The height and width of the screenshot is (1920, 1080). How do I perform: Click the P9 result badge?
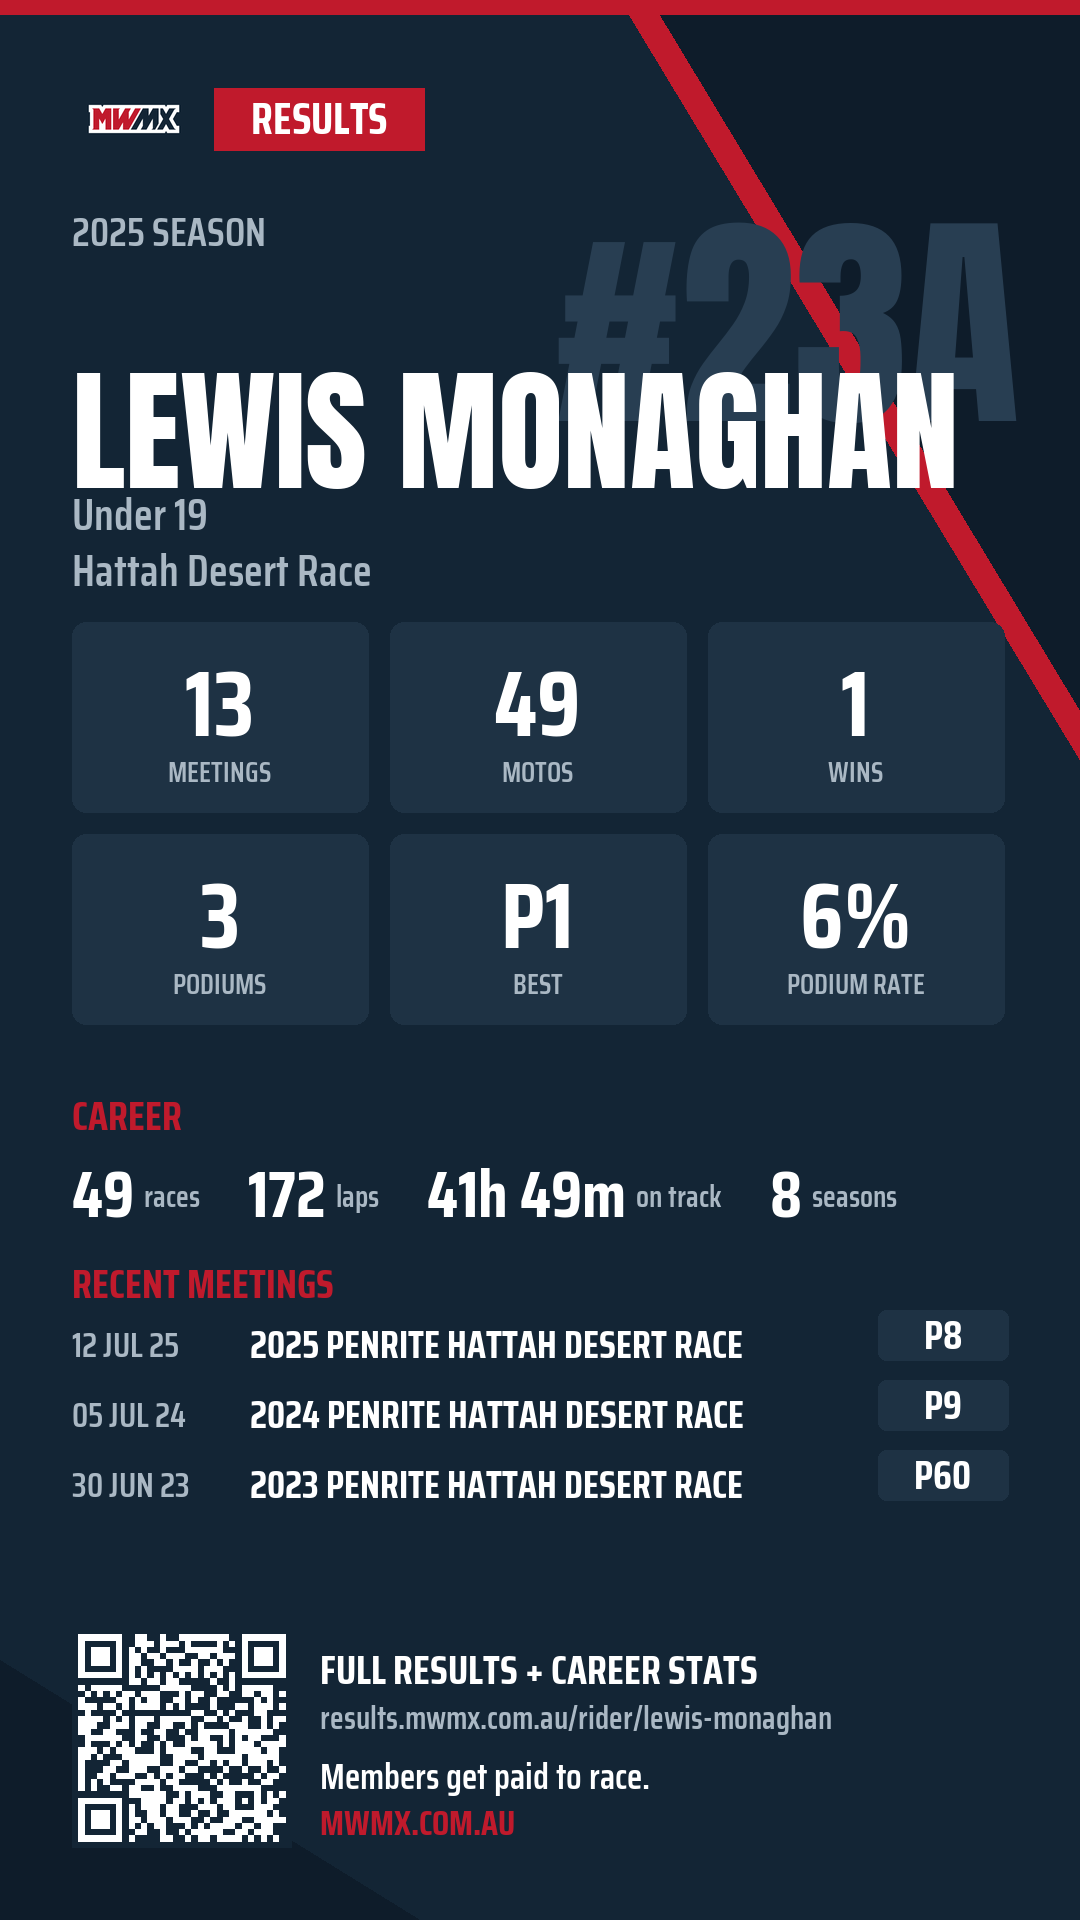(x=943, y=1405)
